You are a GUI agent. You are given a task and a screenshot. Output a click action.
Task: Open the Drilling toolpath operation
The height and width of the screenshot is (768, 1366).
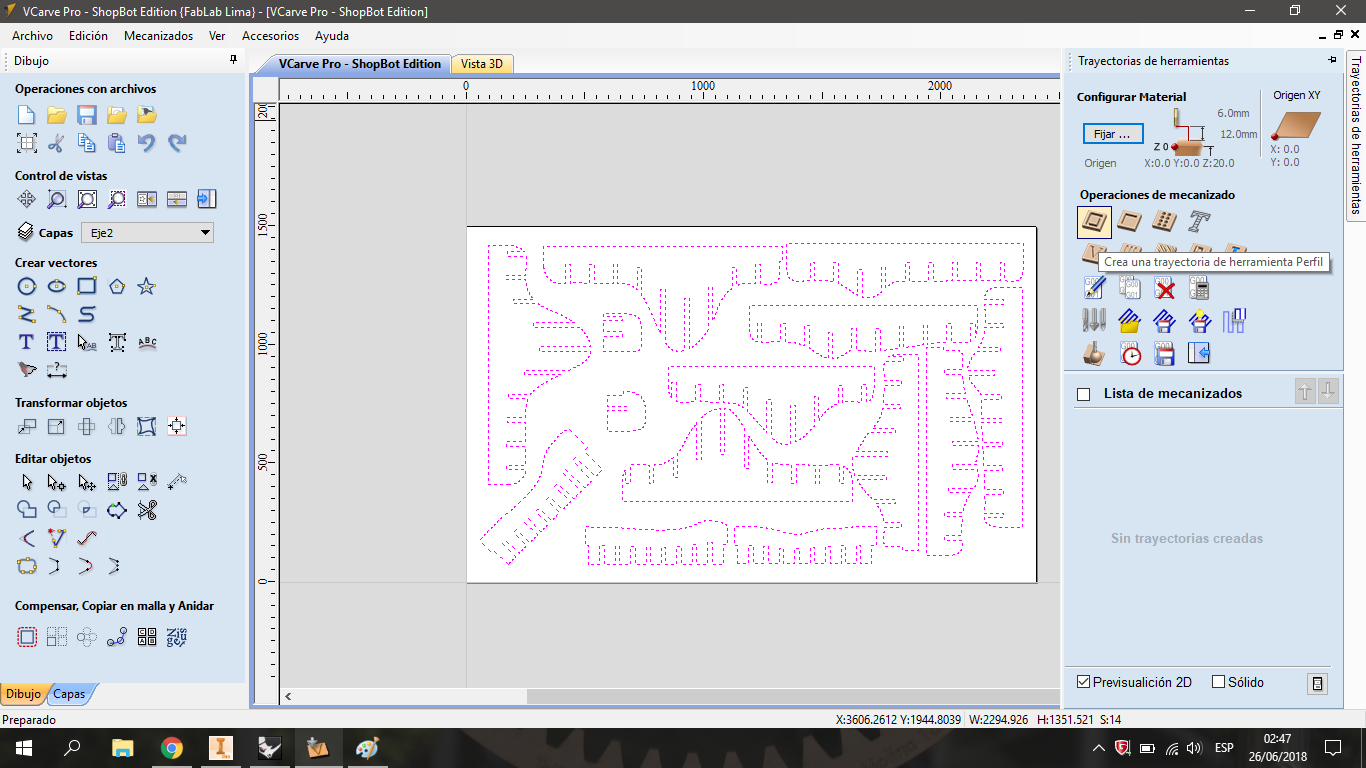point(1164,221)
